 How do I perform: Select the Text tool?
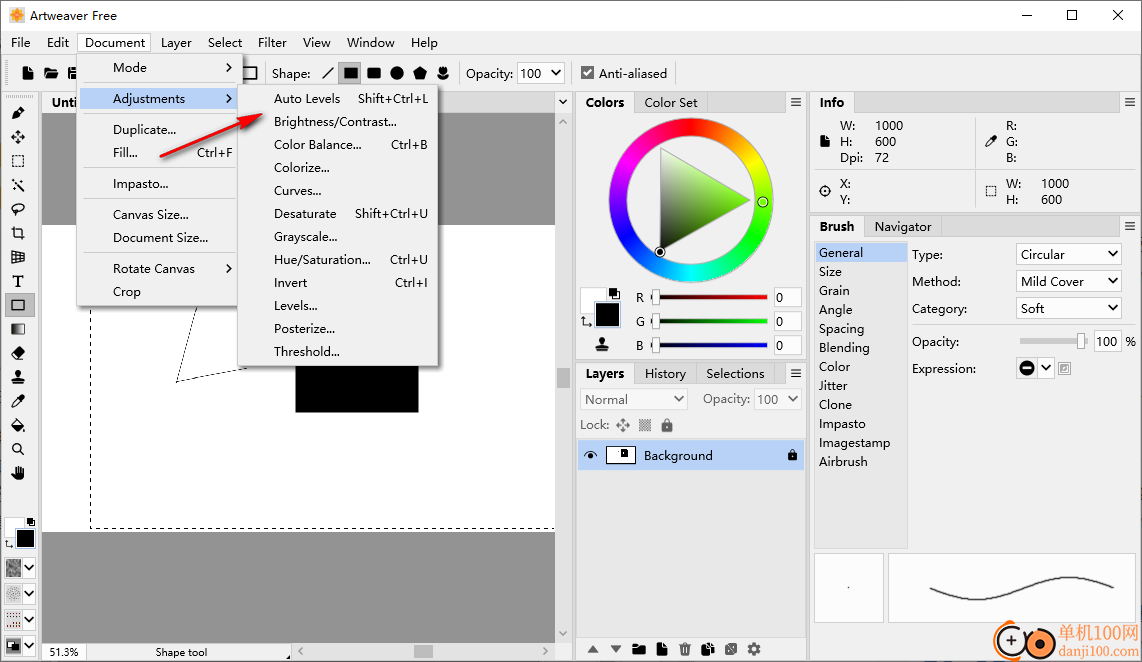click(18, 281)
